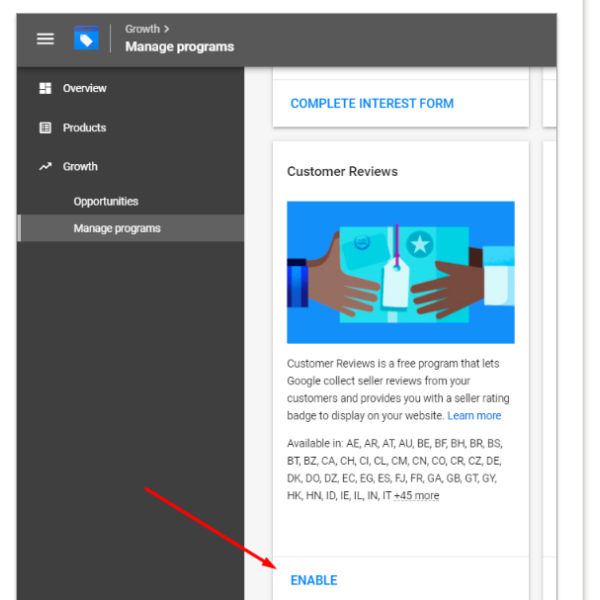Image resolution: width=600 pixels, height=600 pixels.
Task: Select the Products label in sidebar
Action: click(84, 128)
